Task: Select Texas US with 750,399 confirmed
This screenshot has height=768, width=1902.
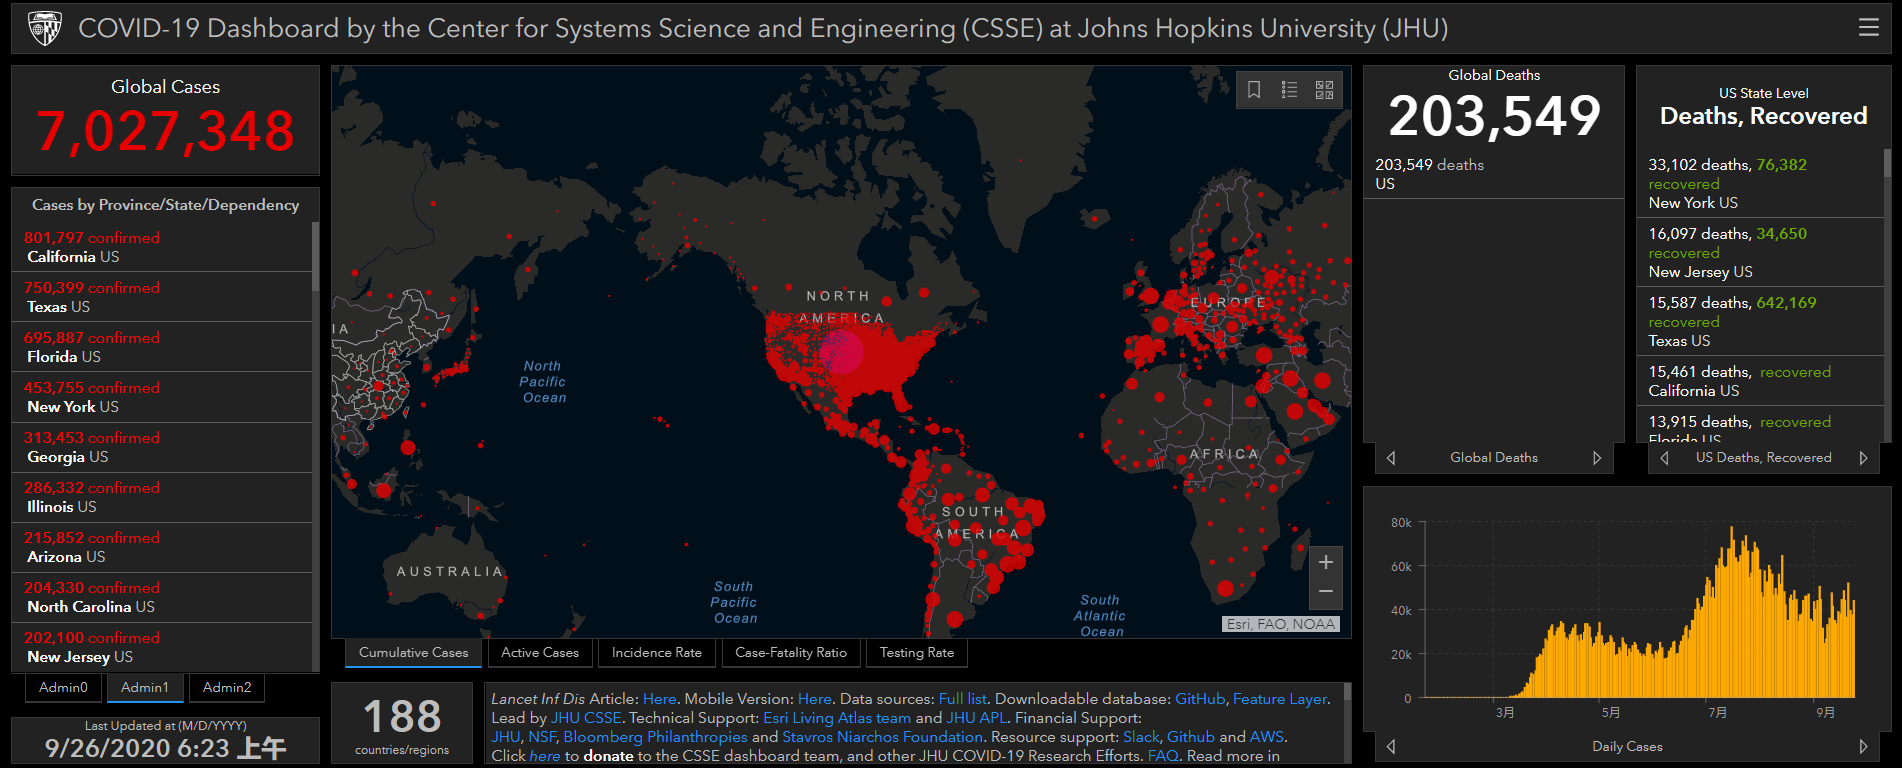Action: [162, 297]
